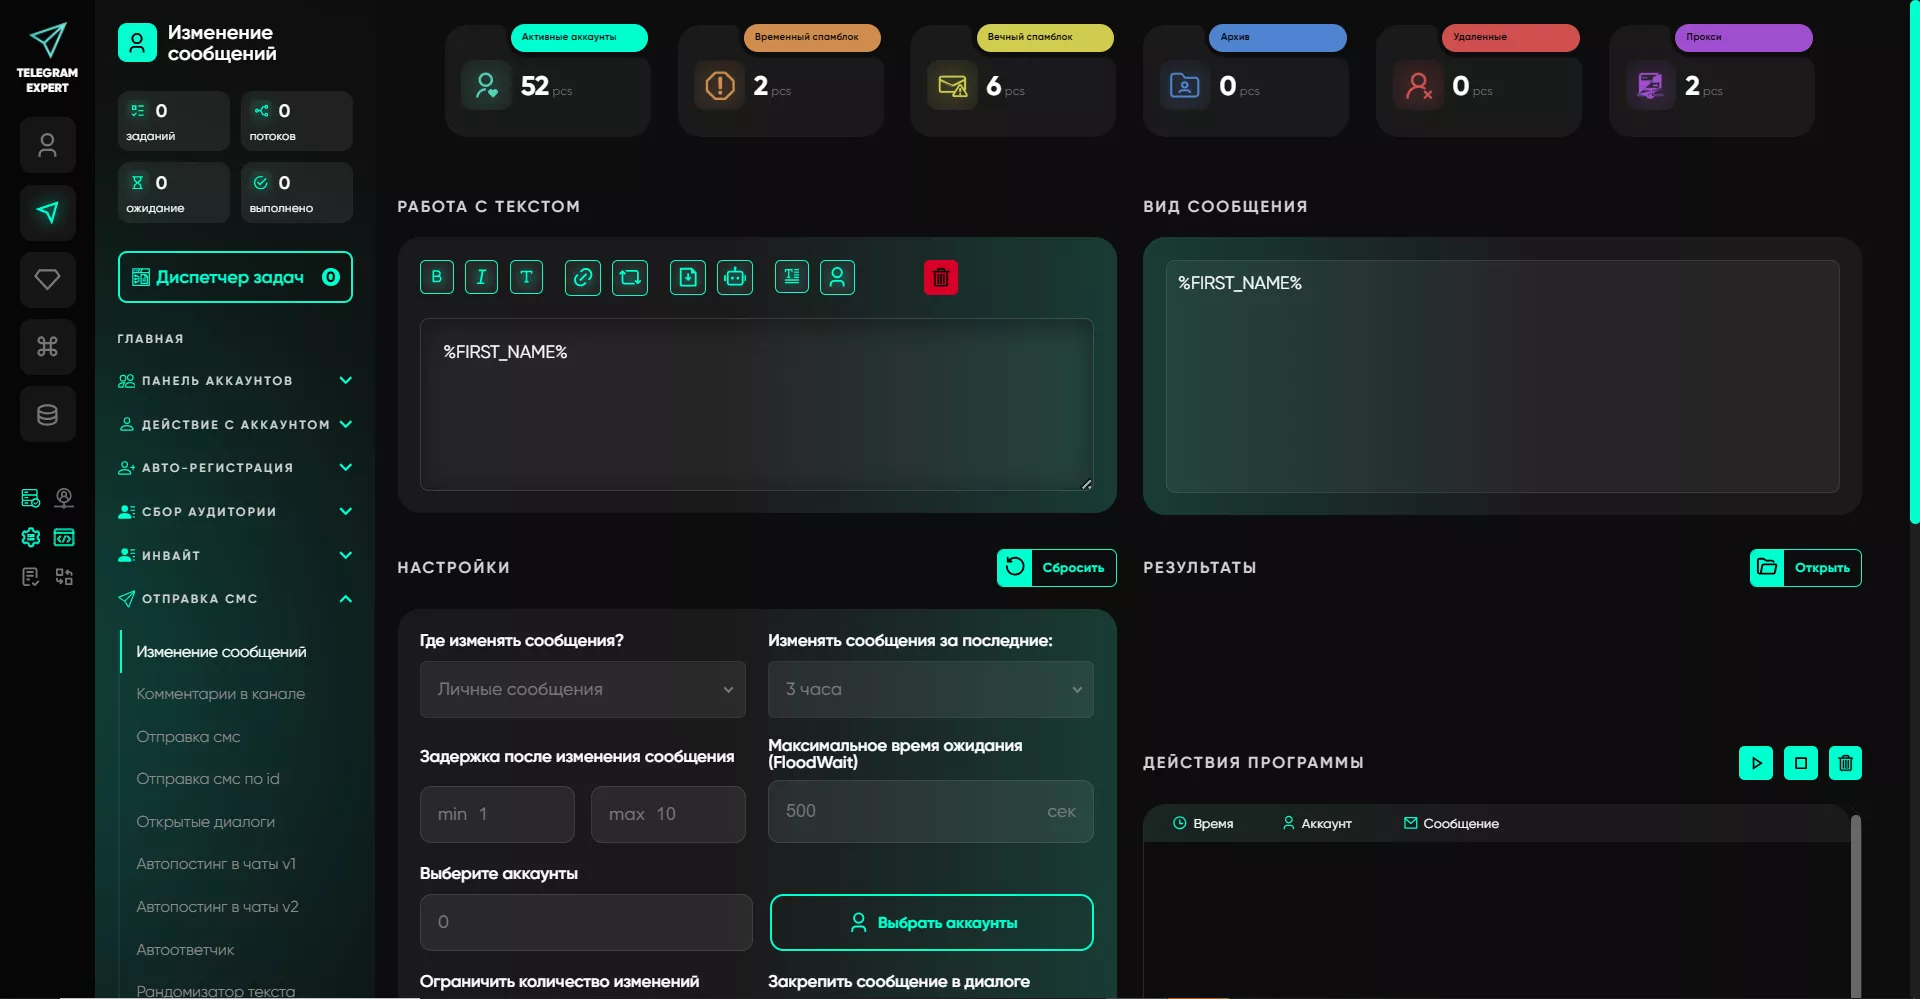This screenshot has width=1920, height=999.
Task: Click the robot bot icon
Action: 735,277
